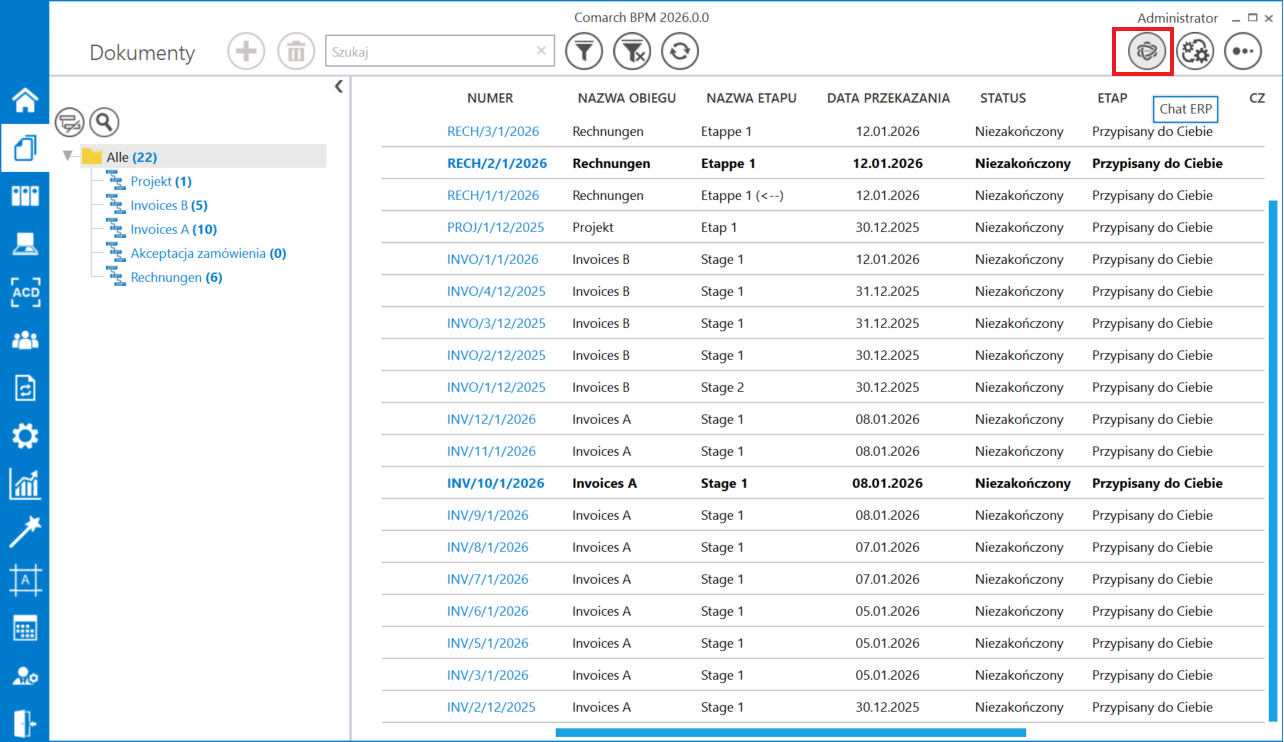This screenshot has width=1284, height=742.
Task: Click the magic wand sidebar icon
Action: tap(25, 532)
